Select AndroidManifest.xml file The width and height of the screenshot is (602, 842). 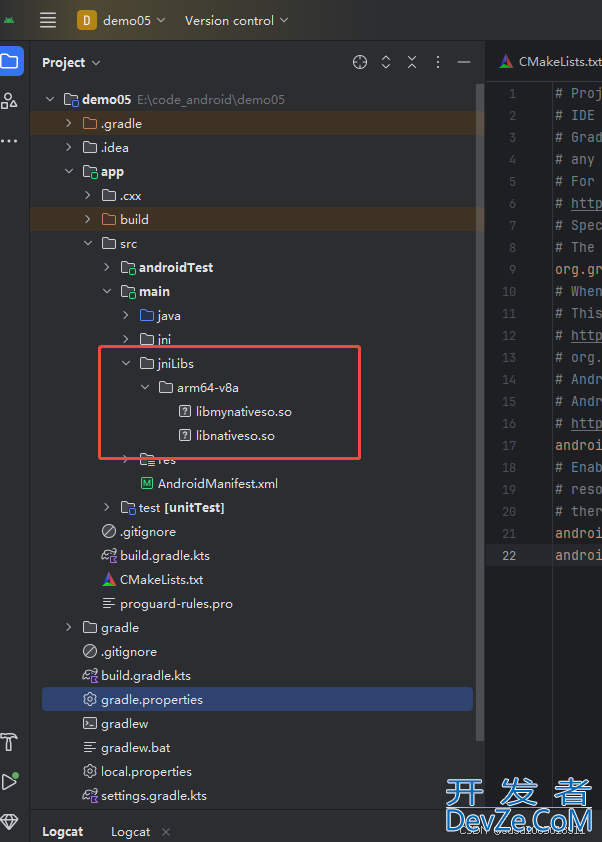[217, 483]
